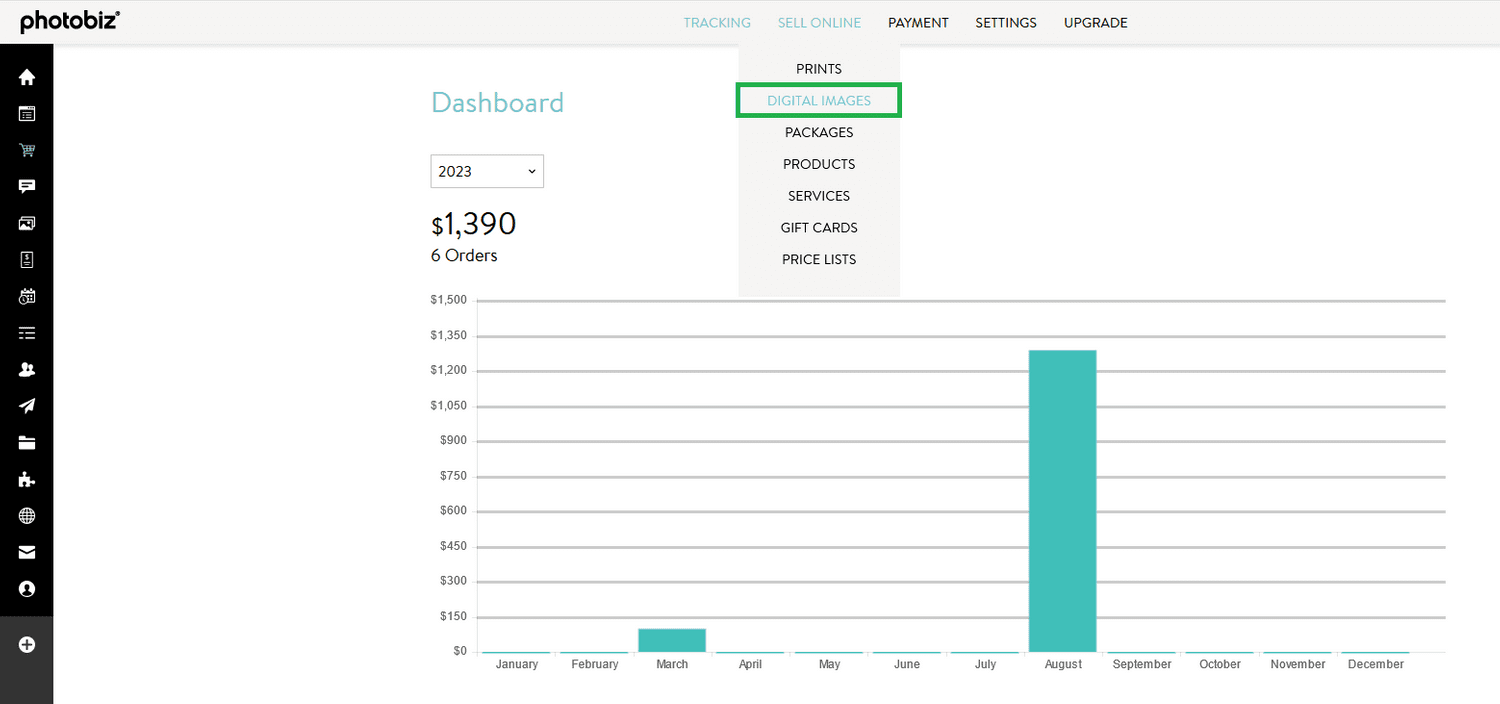Open the image galleries sidebar icon
The width and height of the screenshot is (1500, 704).
coord(27,223)
